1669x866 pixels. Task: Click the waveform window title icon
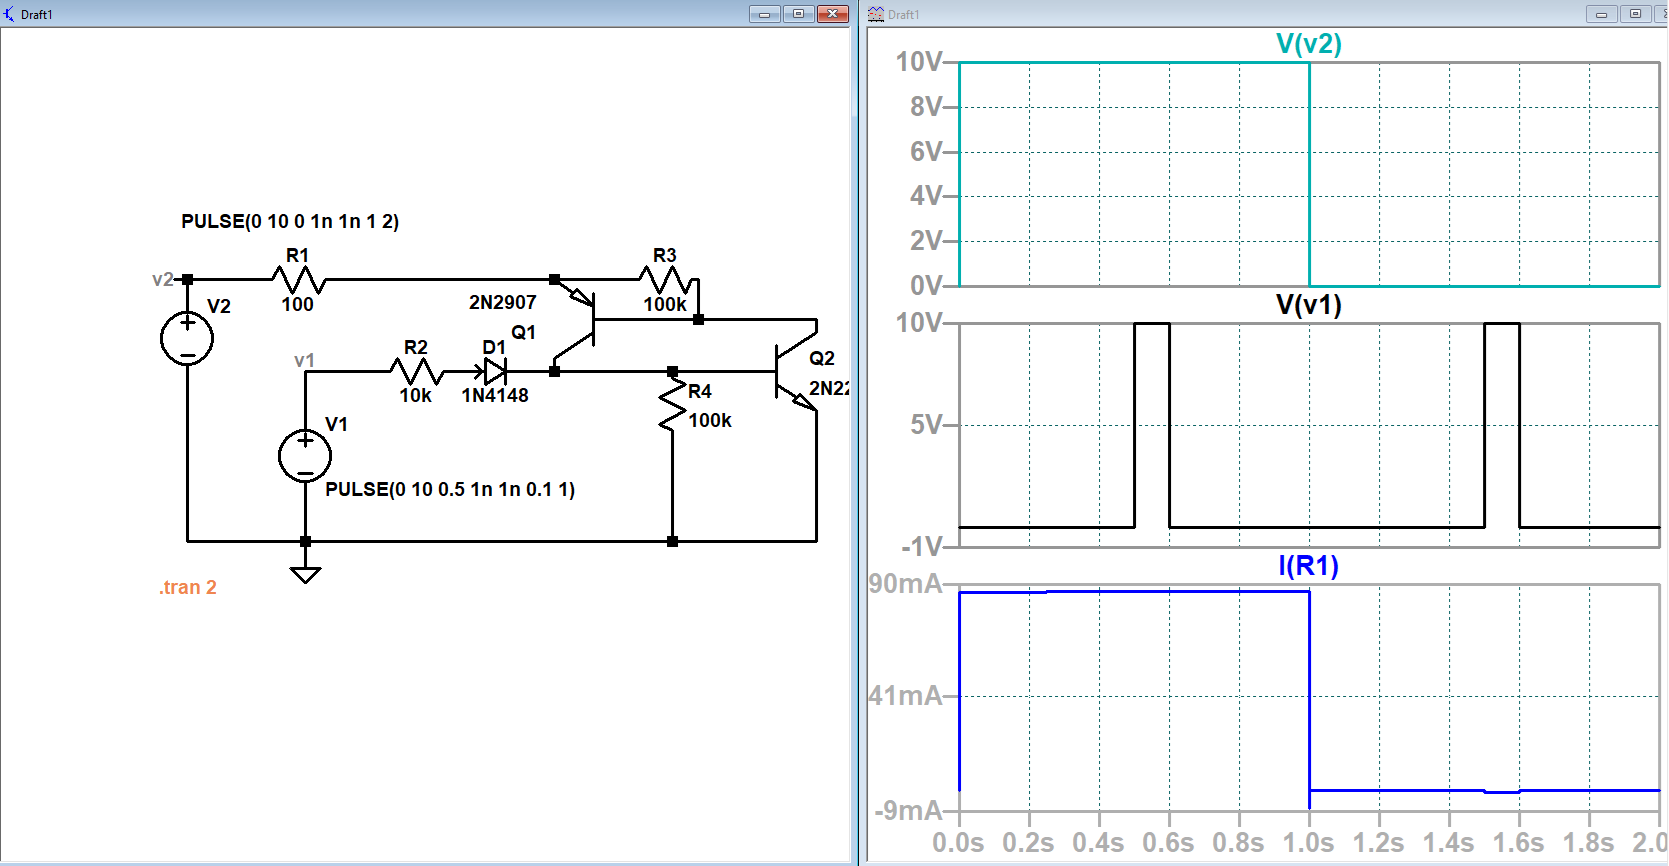(x=876, y=14)
